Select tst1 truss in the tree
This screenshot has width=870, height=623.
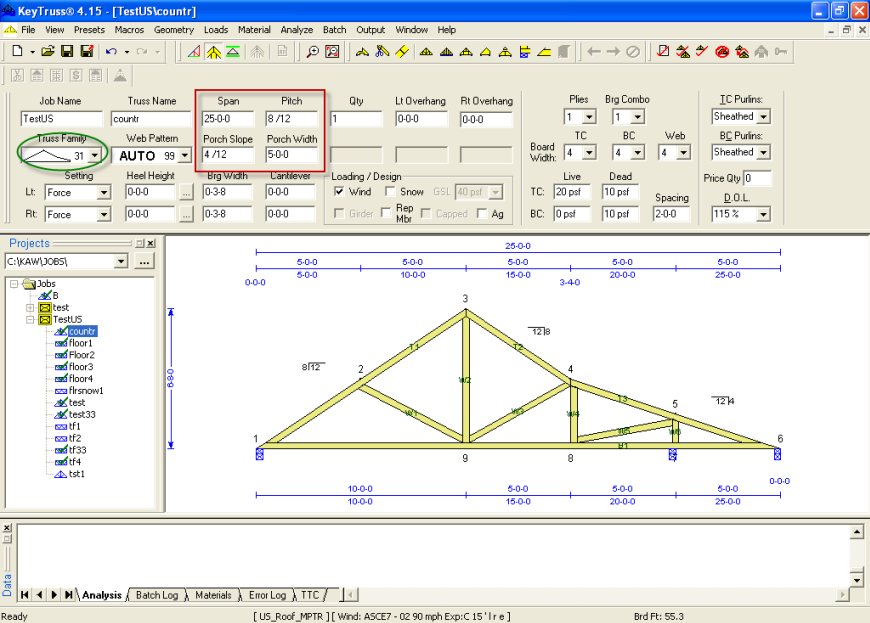[x=77, y=474]
